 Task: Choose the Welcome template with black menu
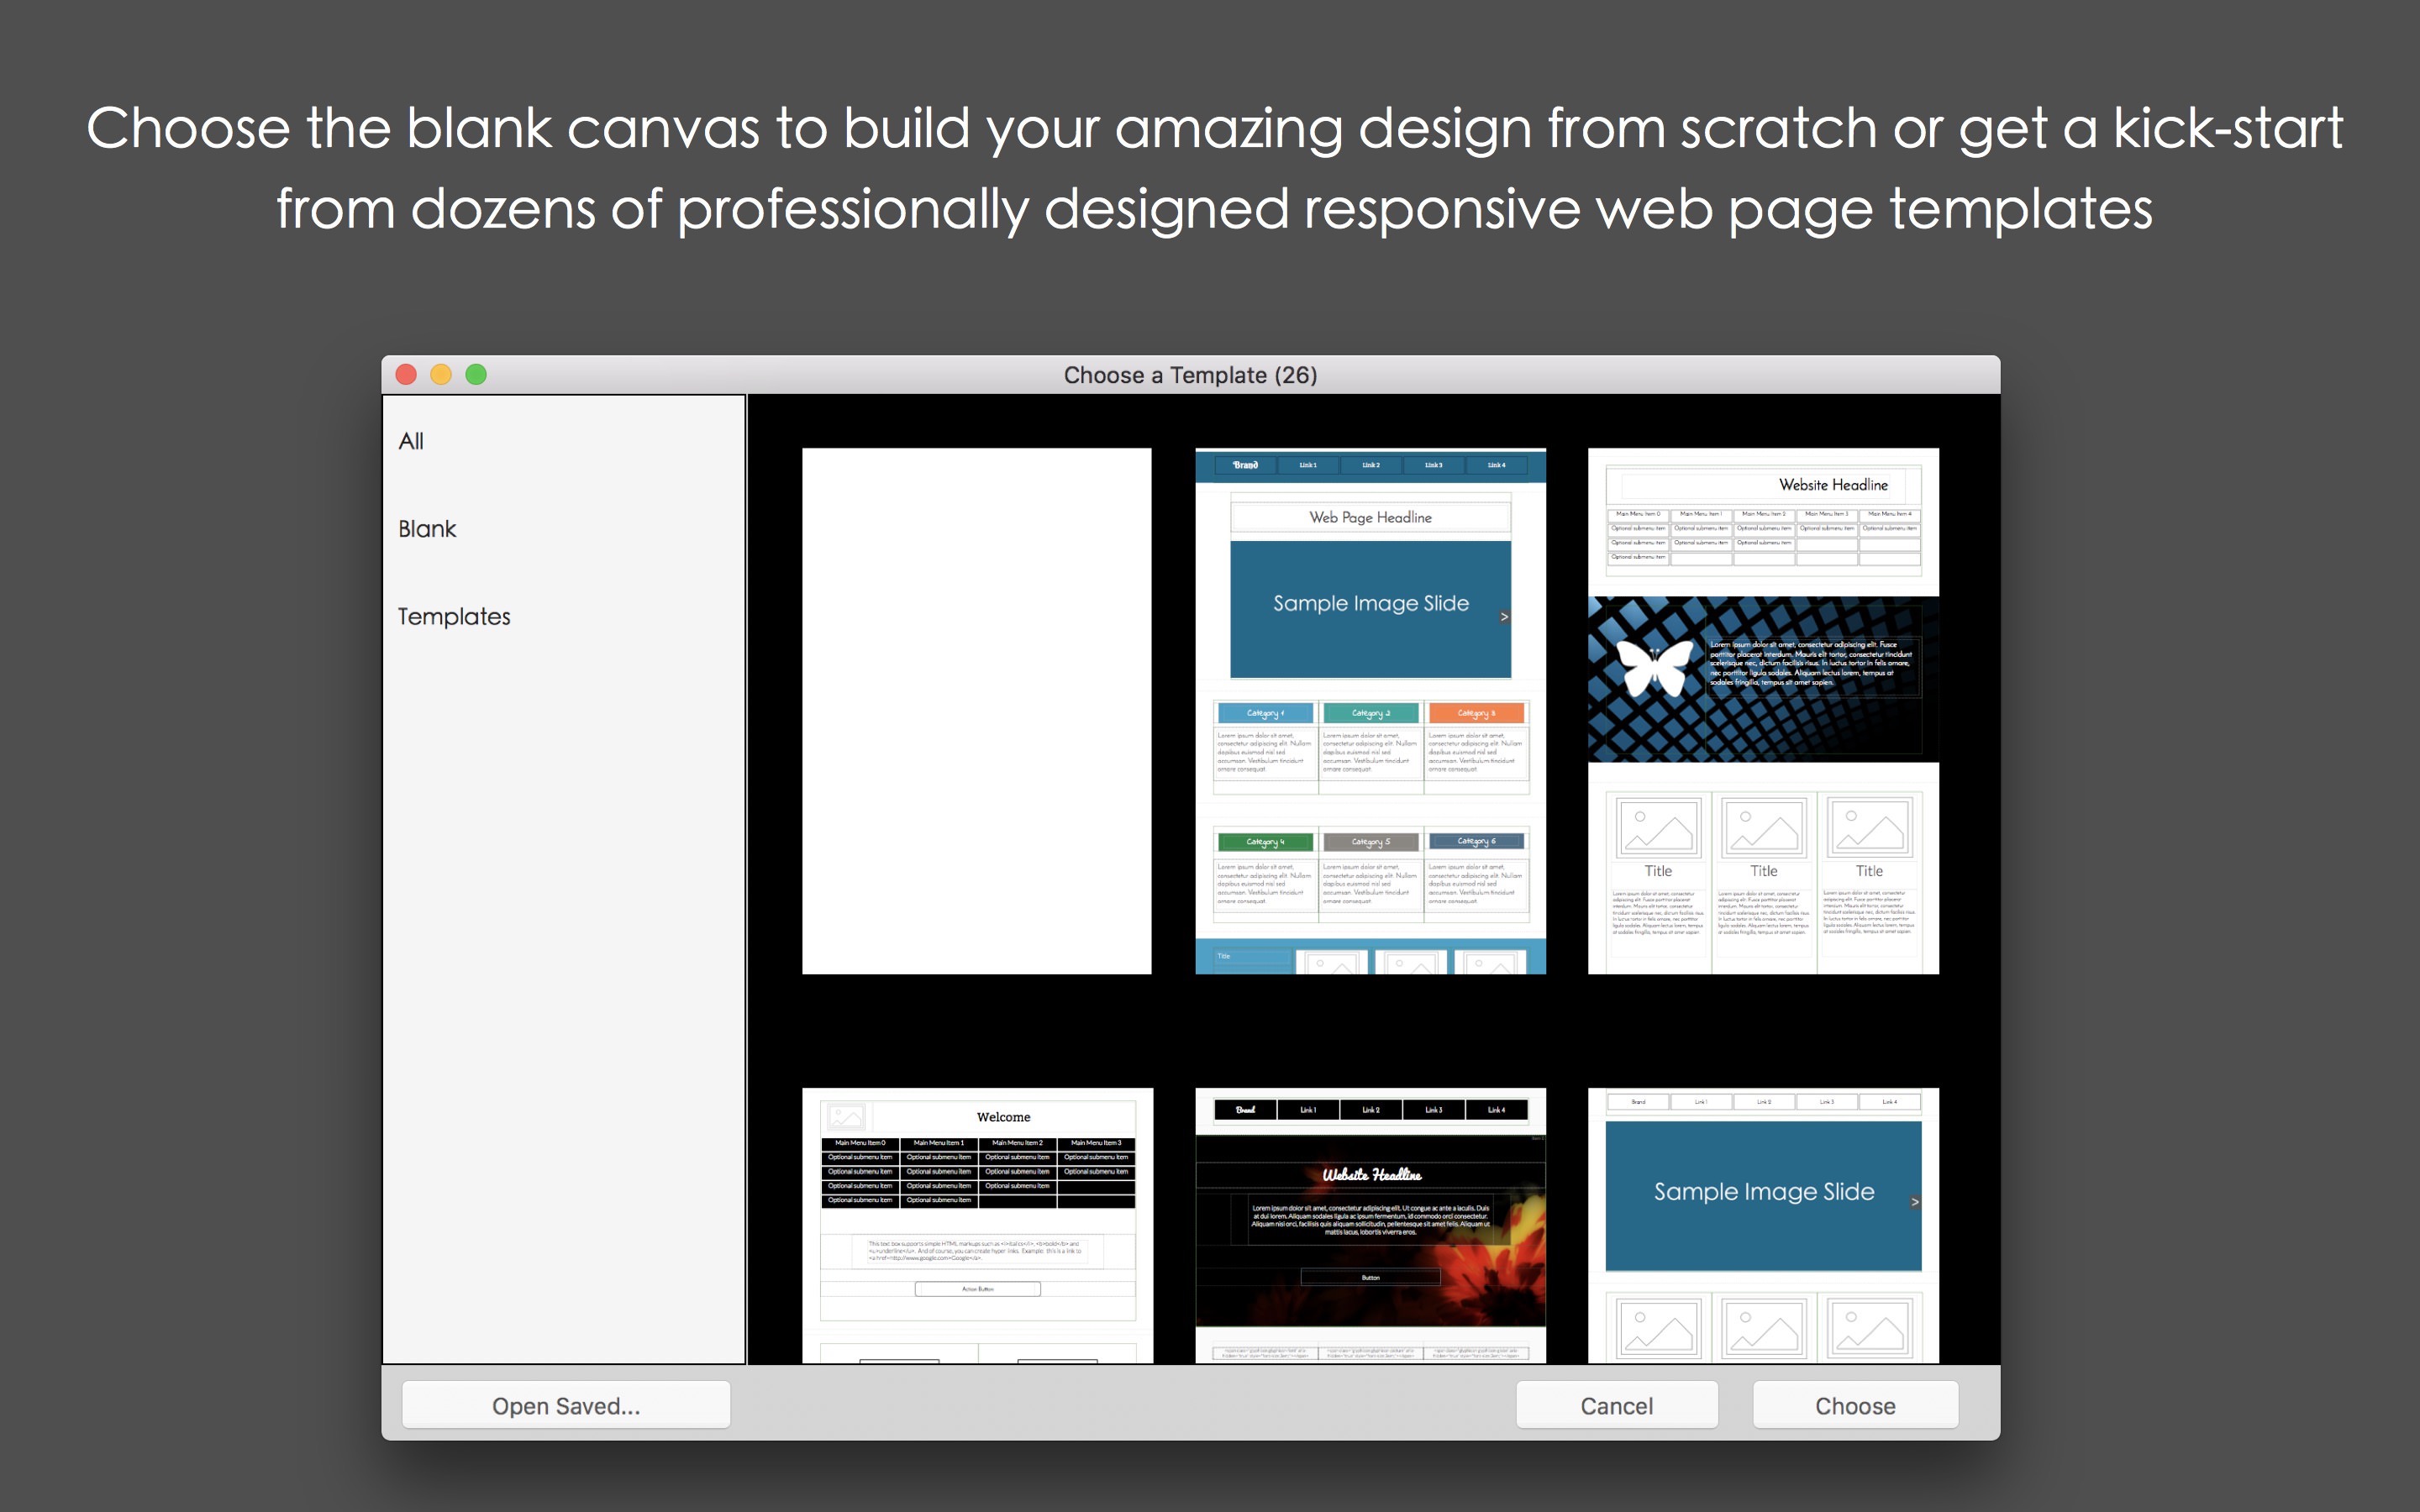pos(977,1225)
